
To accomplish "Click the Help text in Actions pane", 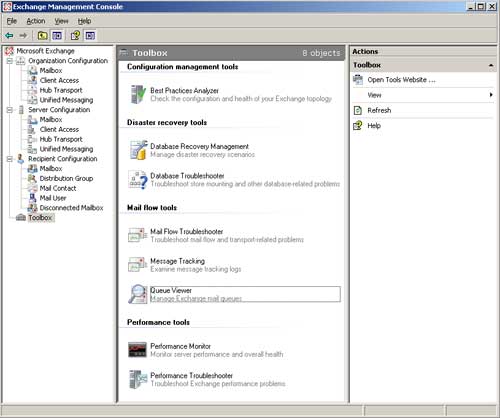I will pyautogui.click(x=374, y=126).
